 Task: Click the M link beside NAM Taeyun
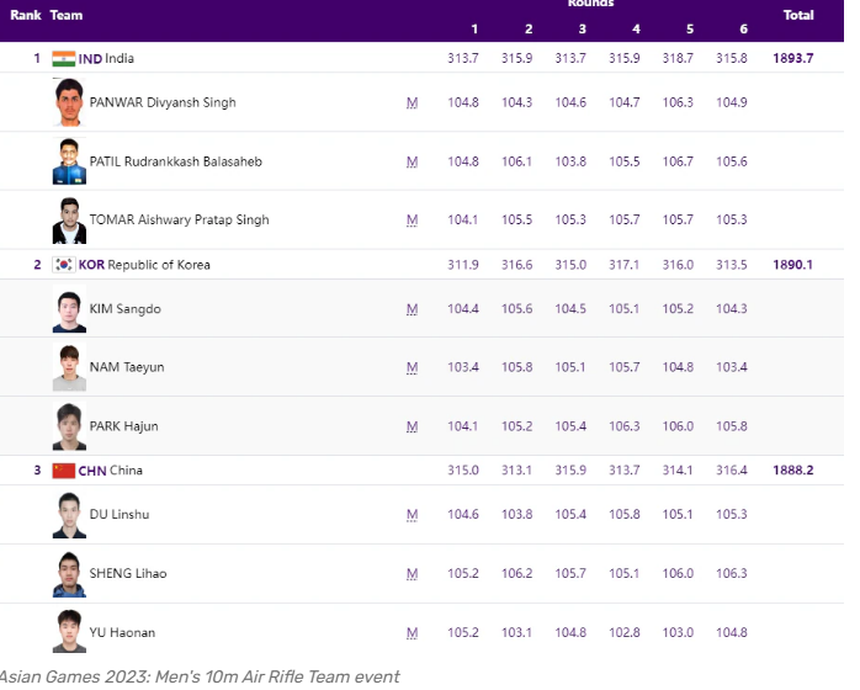[412, 368]
